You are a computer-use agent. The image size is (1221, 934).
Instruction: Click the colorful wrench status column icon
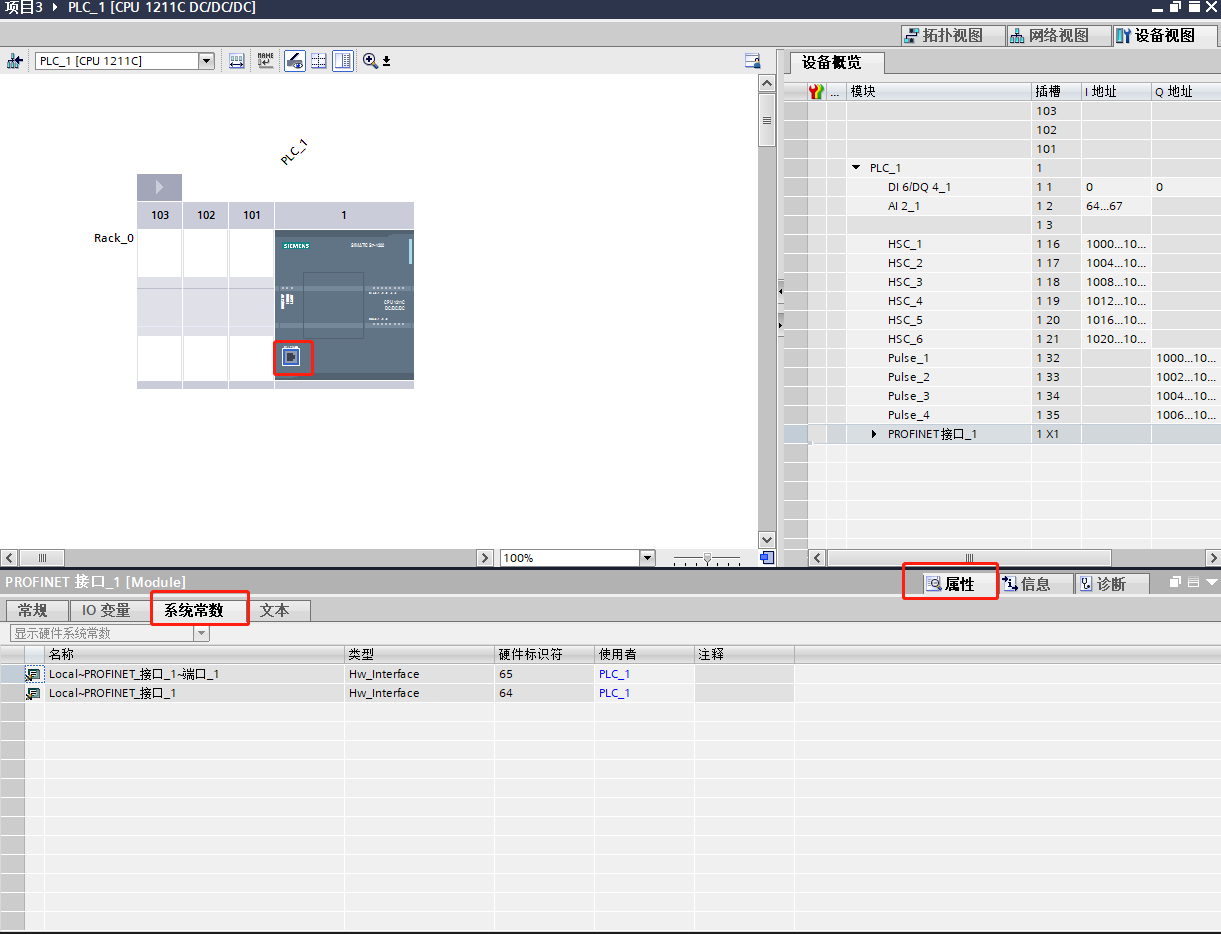click(817, 91)
